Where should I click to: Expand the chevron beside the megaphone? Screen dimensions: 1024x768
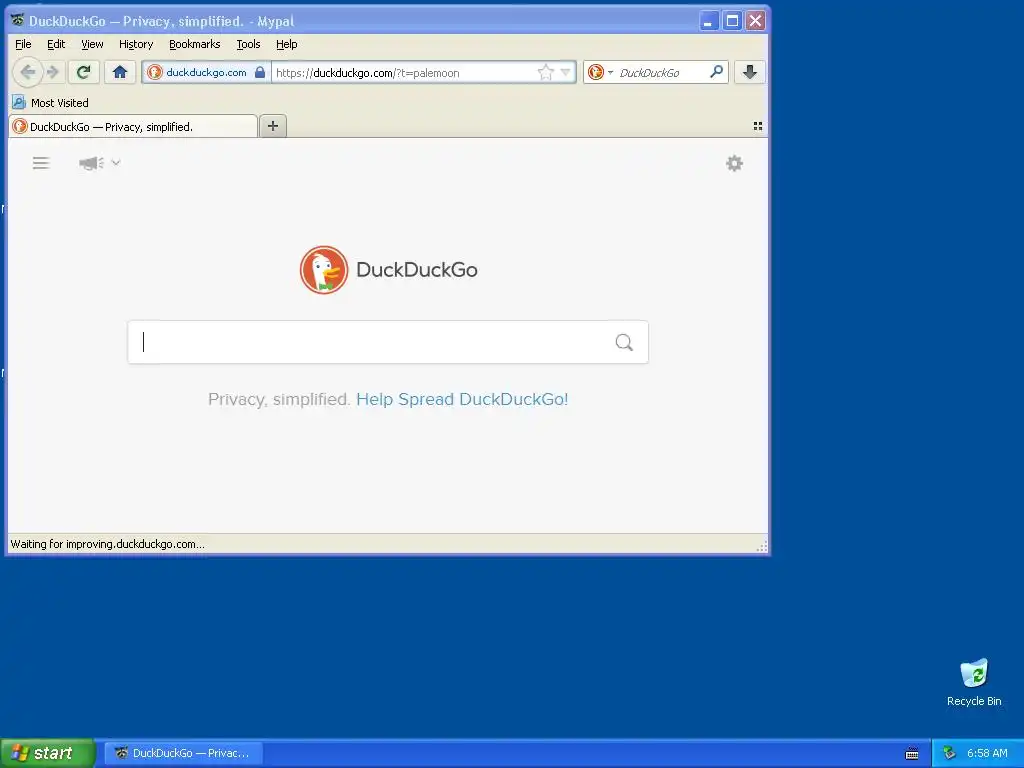pyautogui.click(x=116, y=163)
